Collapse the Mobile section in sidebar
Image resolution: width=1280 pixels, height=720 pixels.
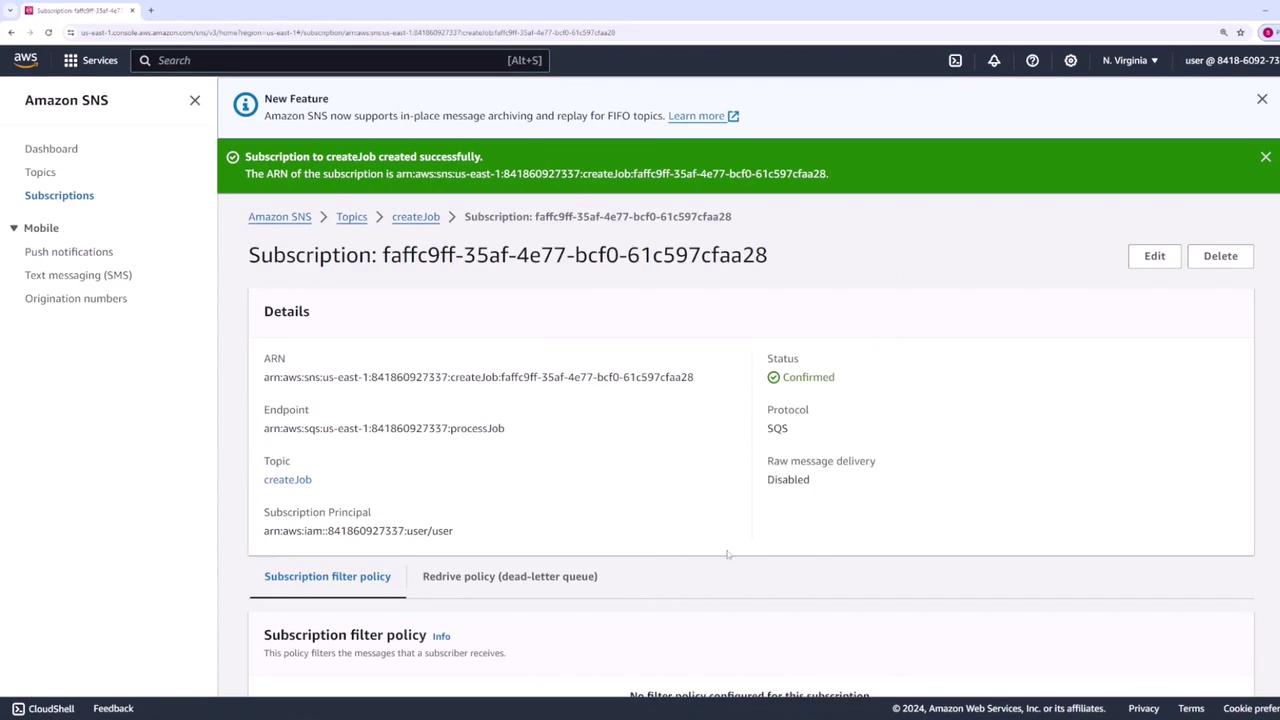click(x=14, y=228)
